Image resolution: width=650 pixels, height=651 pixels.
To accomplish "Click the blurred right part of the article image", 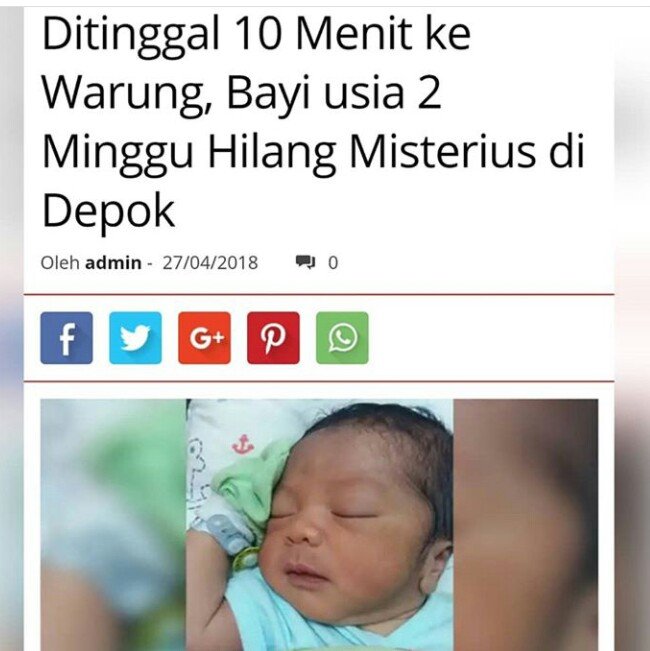I will [526, 525].
